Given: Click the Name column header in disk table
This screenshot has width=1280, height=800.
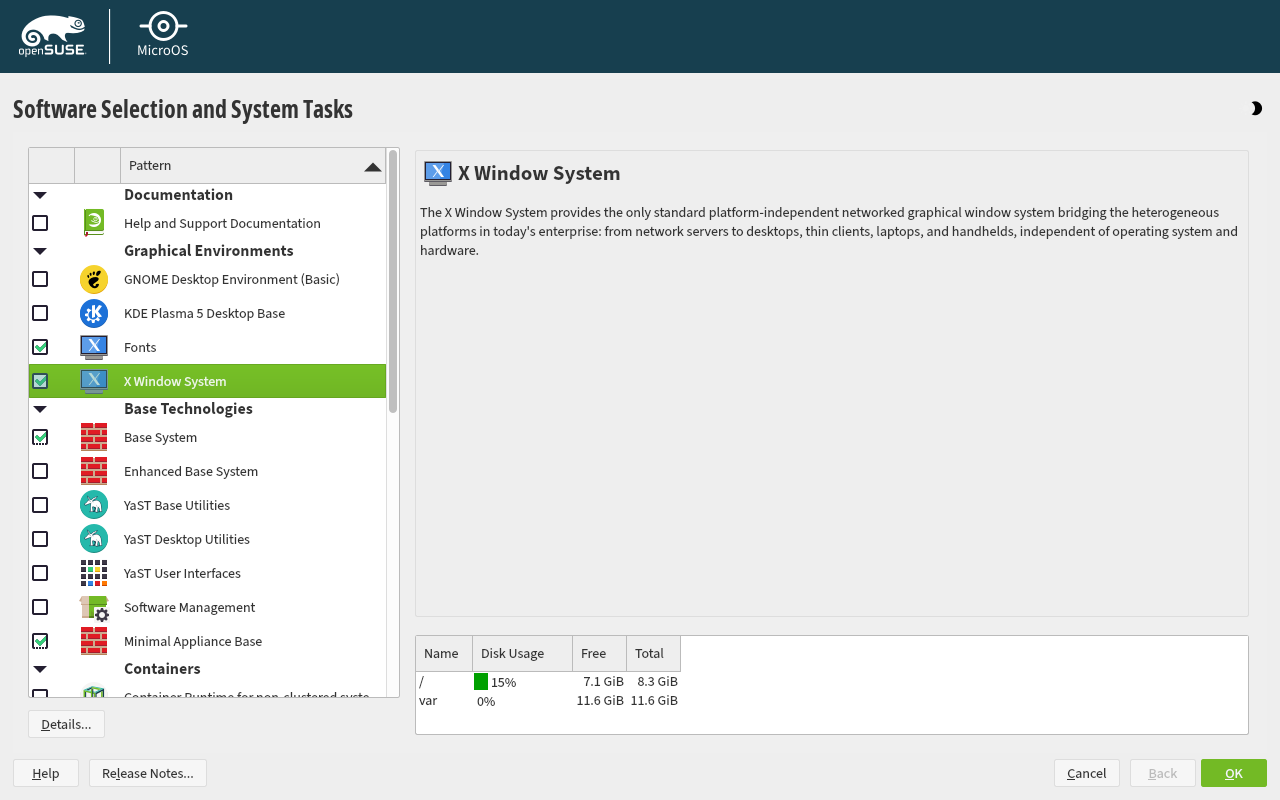Looking at the screenshot, I should tap(444, 653).
